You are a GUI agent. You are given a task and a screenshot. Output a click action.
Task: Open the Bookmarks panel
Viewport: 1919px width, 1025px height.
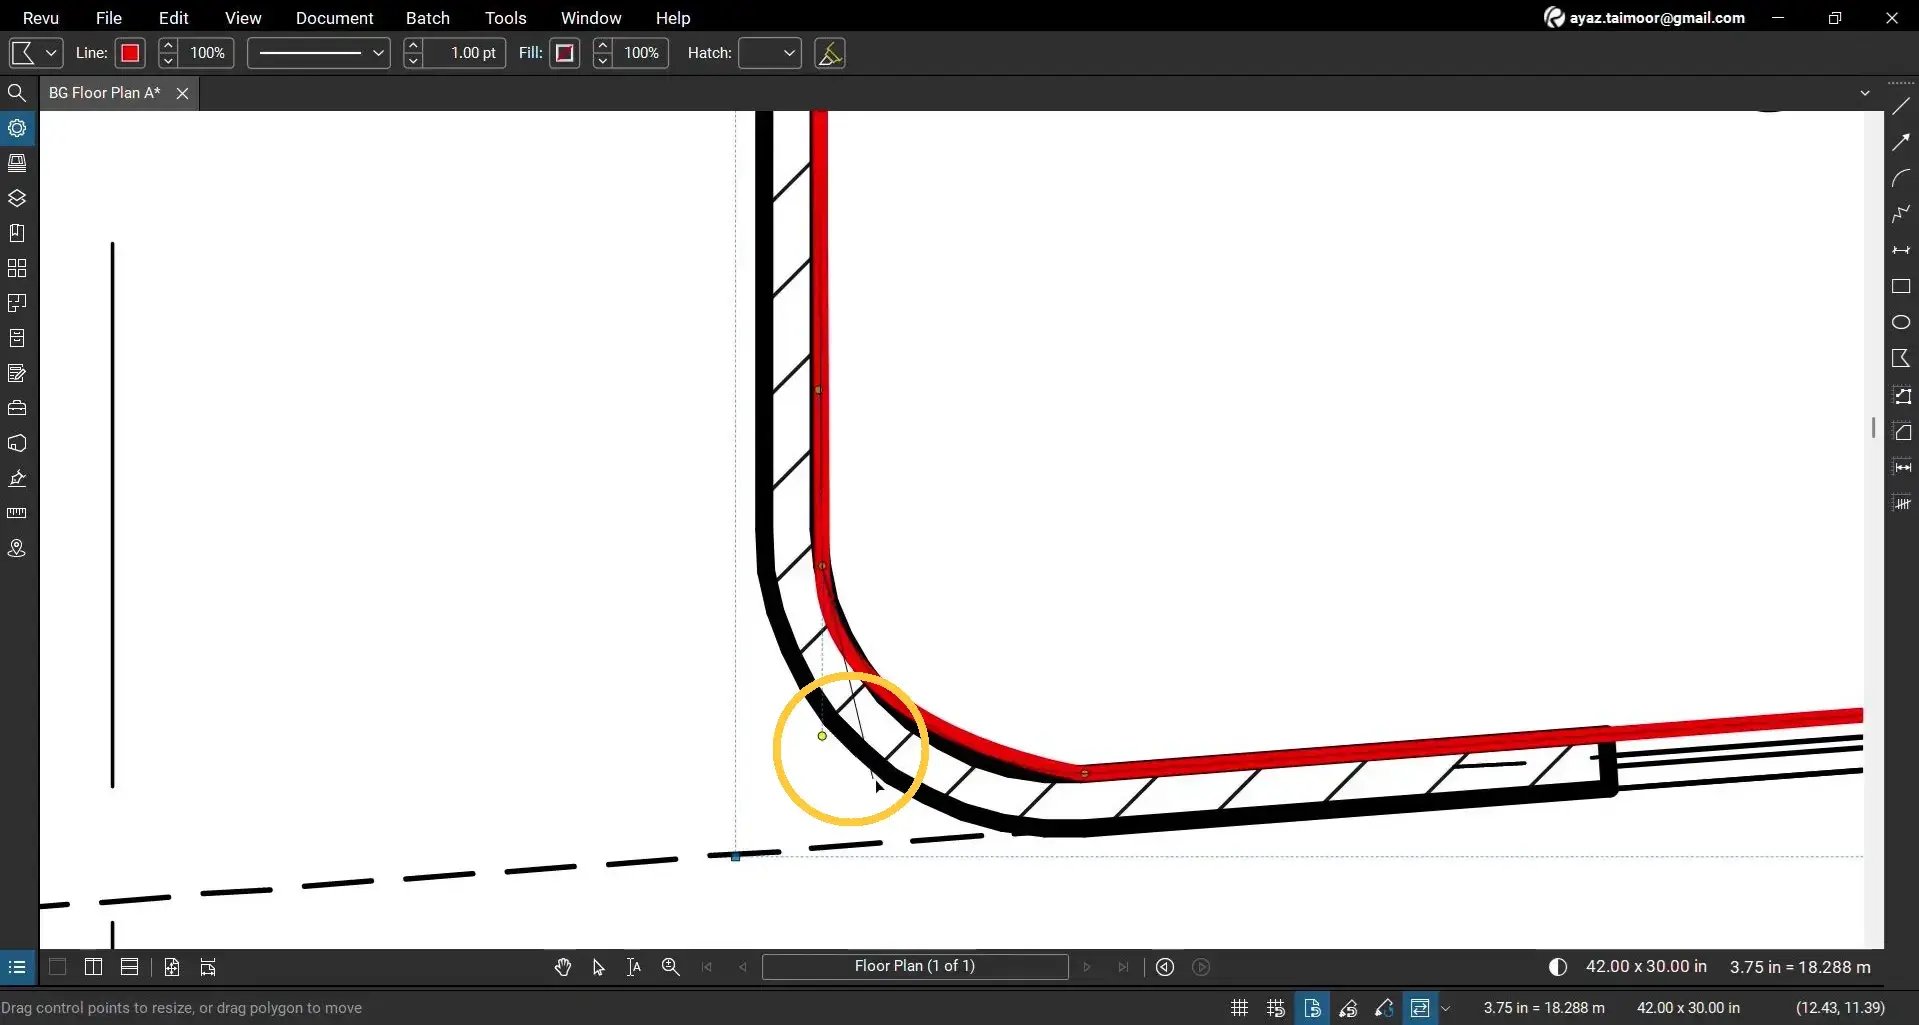tap(17, 232)
